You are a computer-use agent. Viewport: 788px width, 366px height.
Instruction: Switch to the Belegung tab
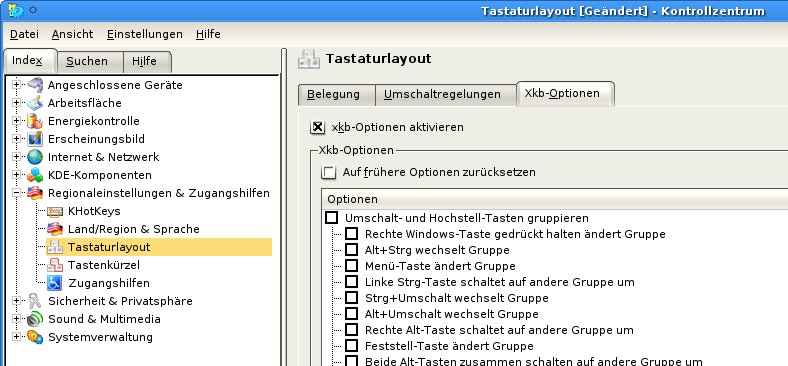point(336,95)
